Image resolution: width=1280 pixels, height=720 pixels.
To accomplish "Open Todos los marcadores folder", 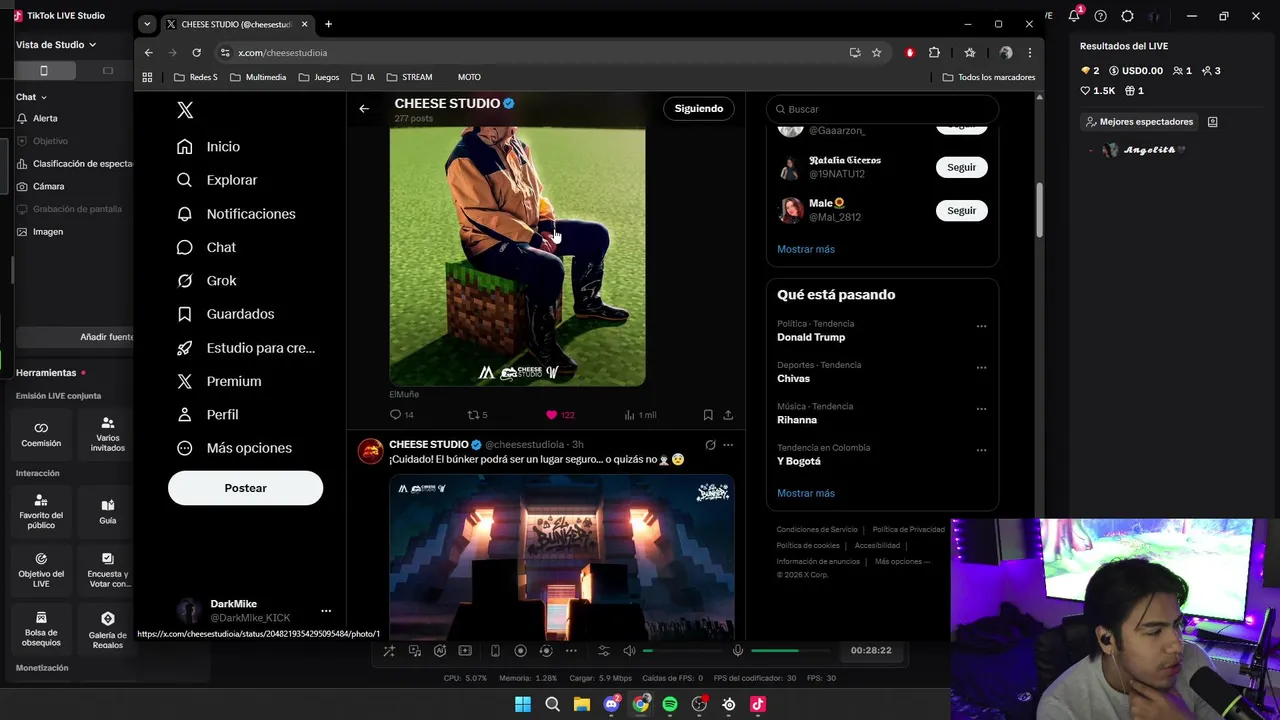I will tap(989, 77).
